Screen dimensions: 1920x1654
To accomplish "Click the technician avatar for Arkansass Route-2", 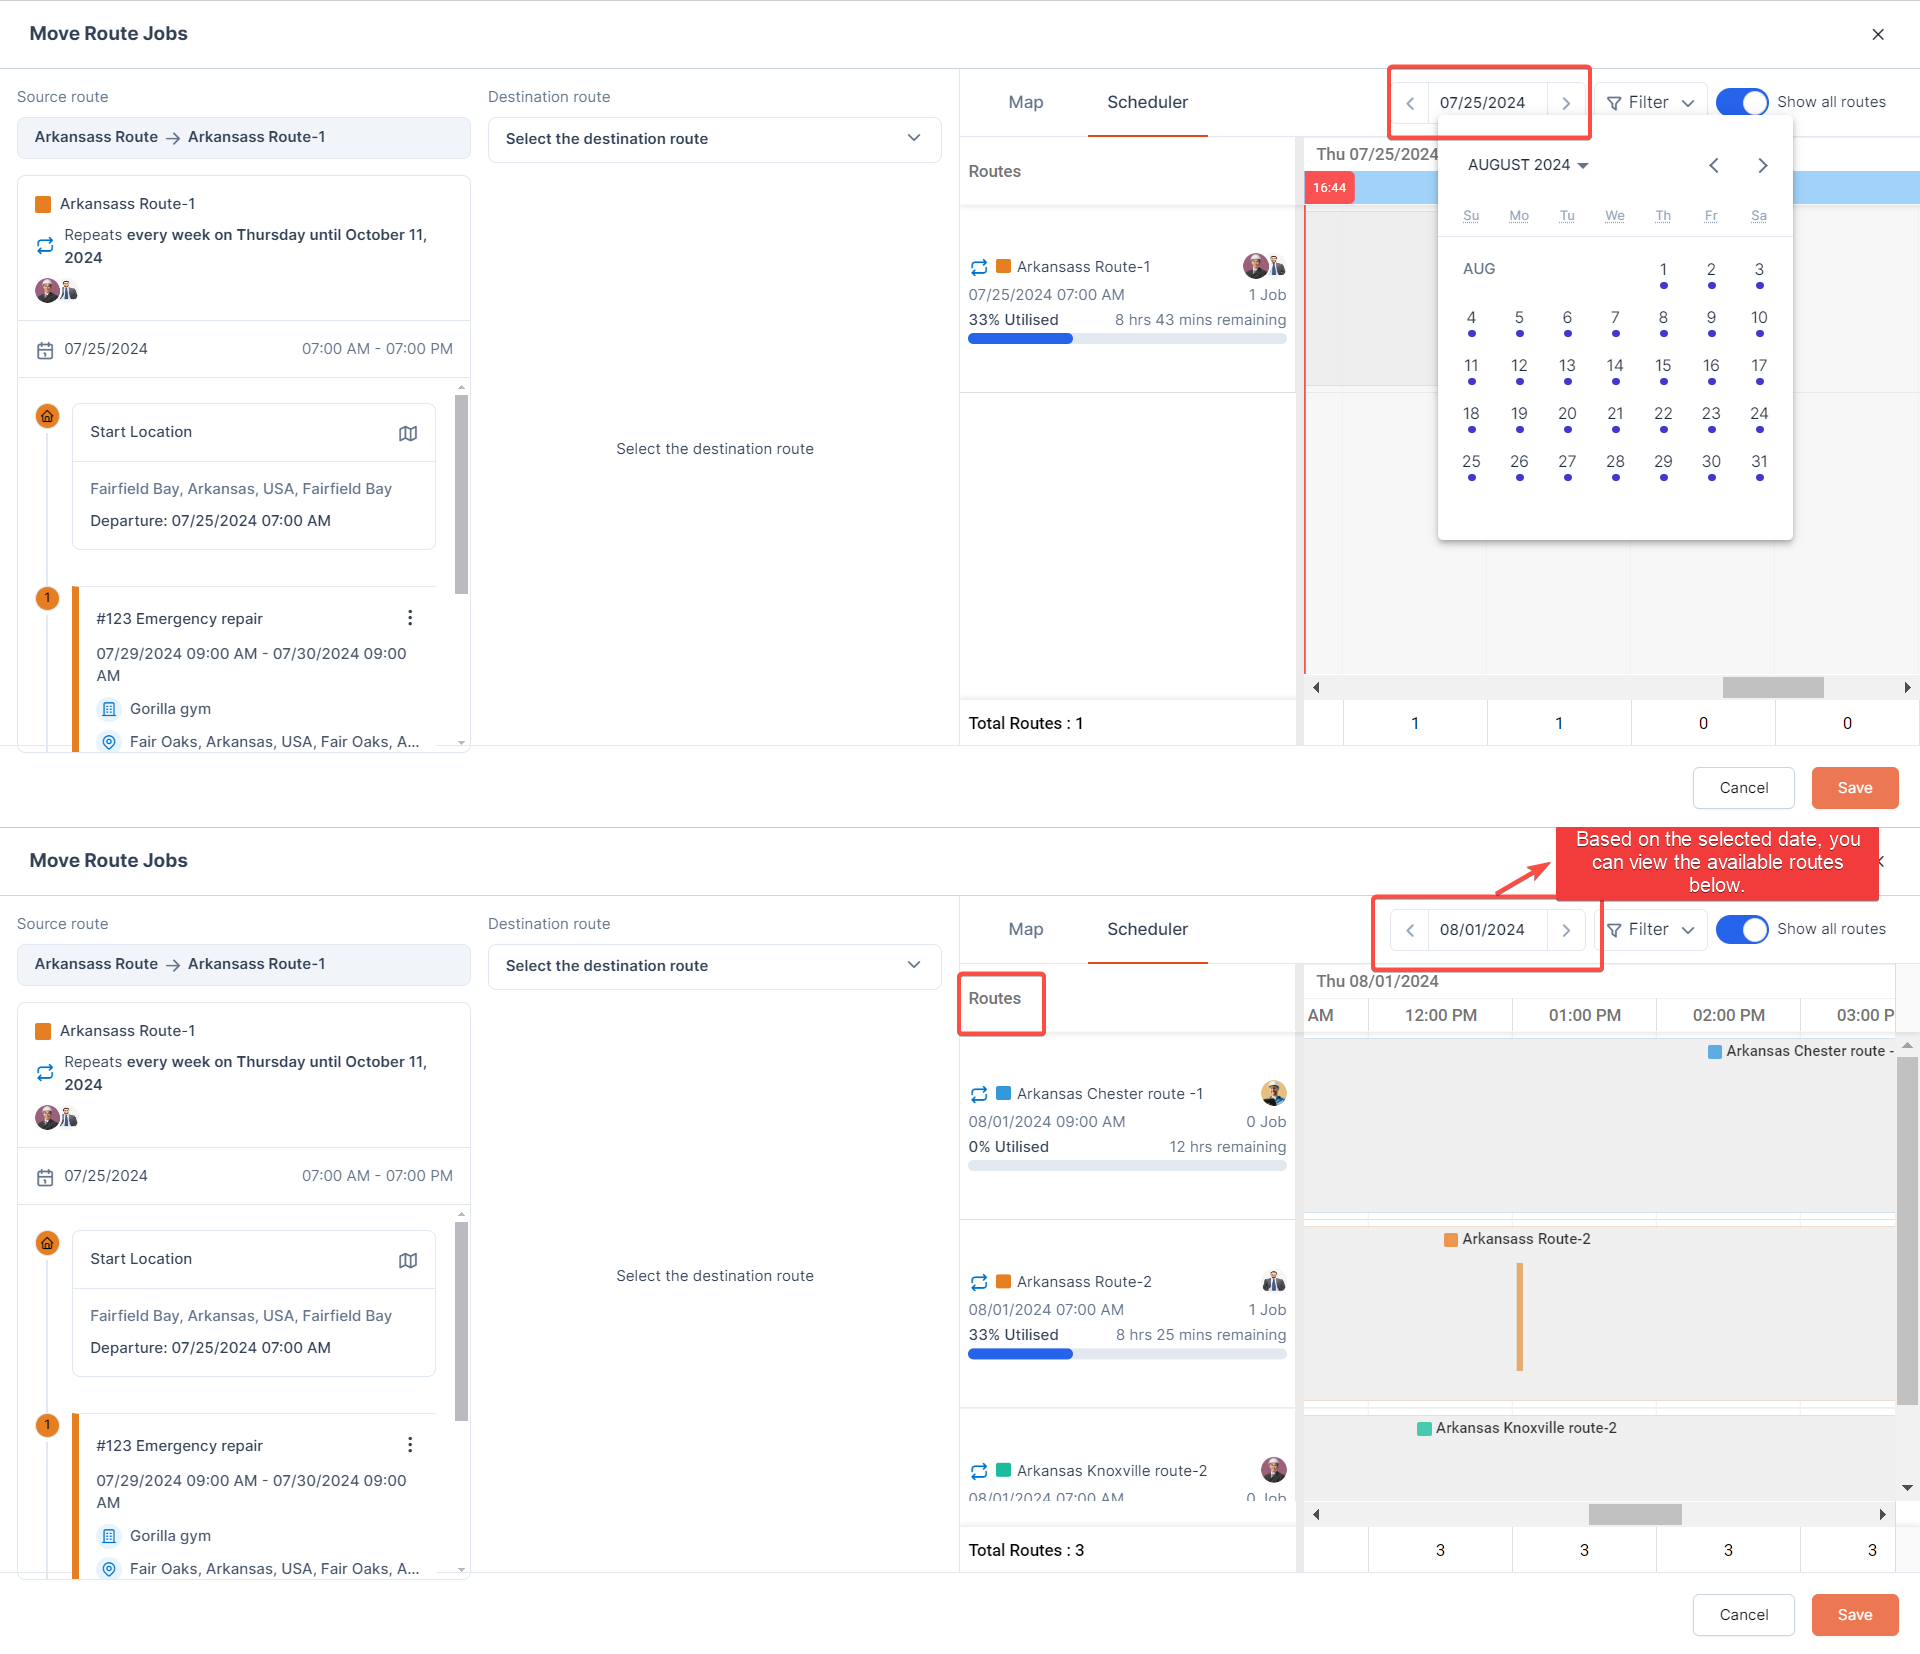I will click(x=1273, y=1281).
